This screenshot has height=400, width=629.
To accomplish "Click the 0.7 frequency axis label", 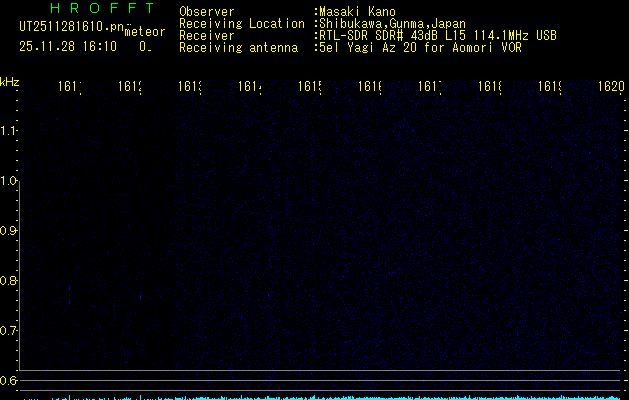I will coord(8,331).
